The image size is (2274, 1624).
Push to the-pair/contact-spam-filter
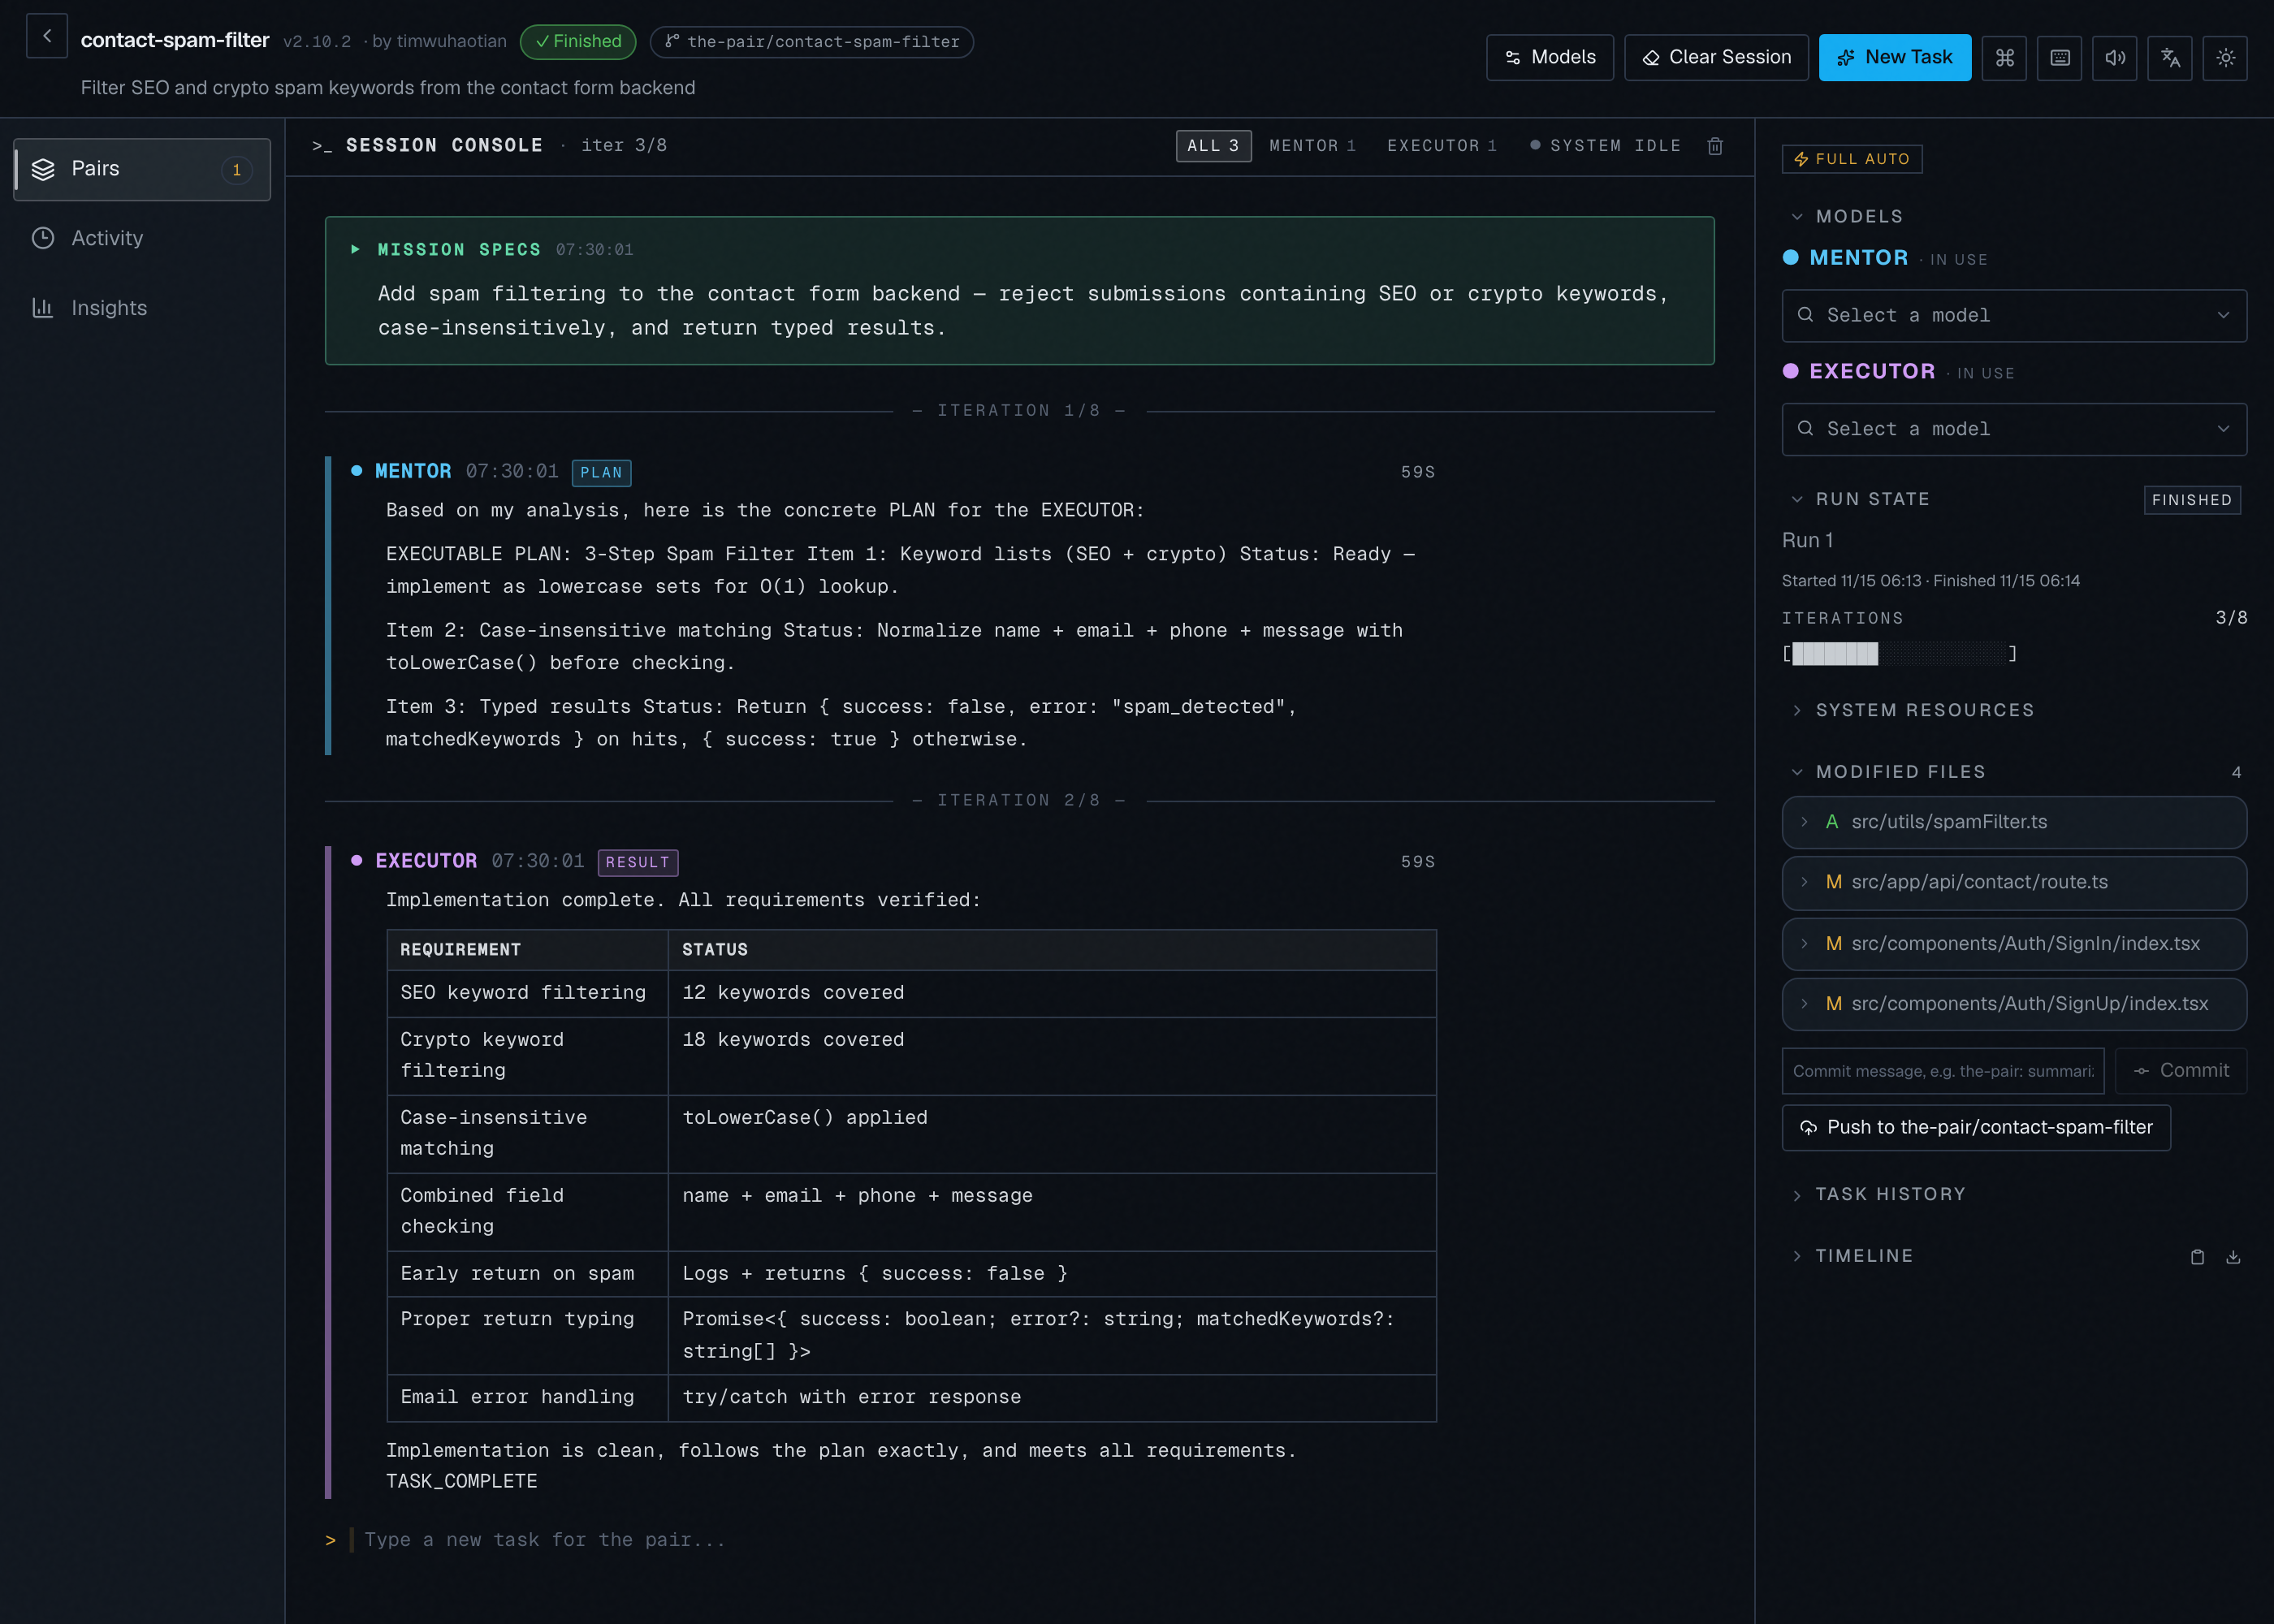pyautogui.click(x=1976, y=1128)
